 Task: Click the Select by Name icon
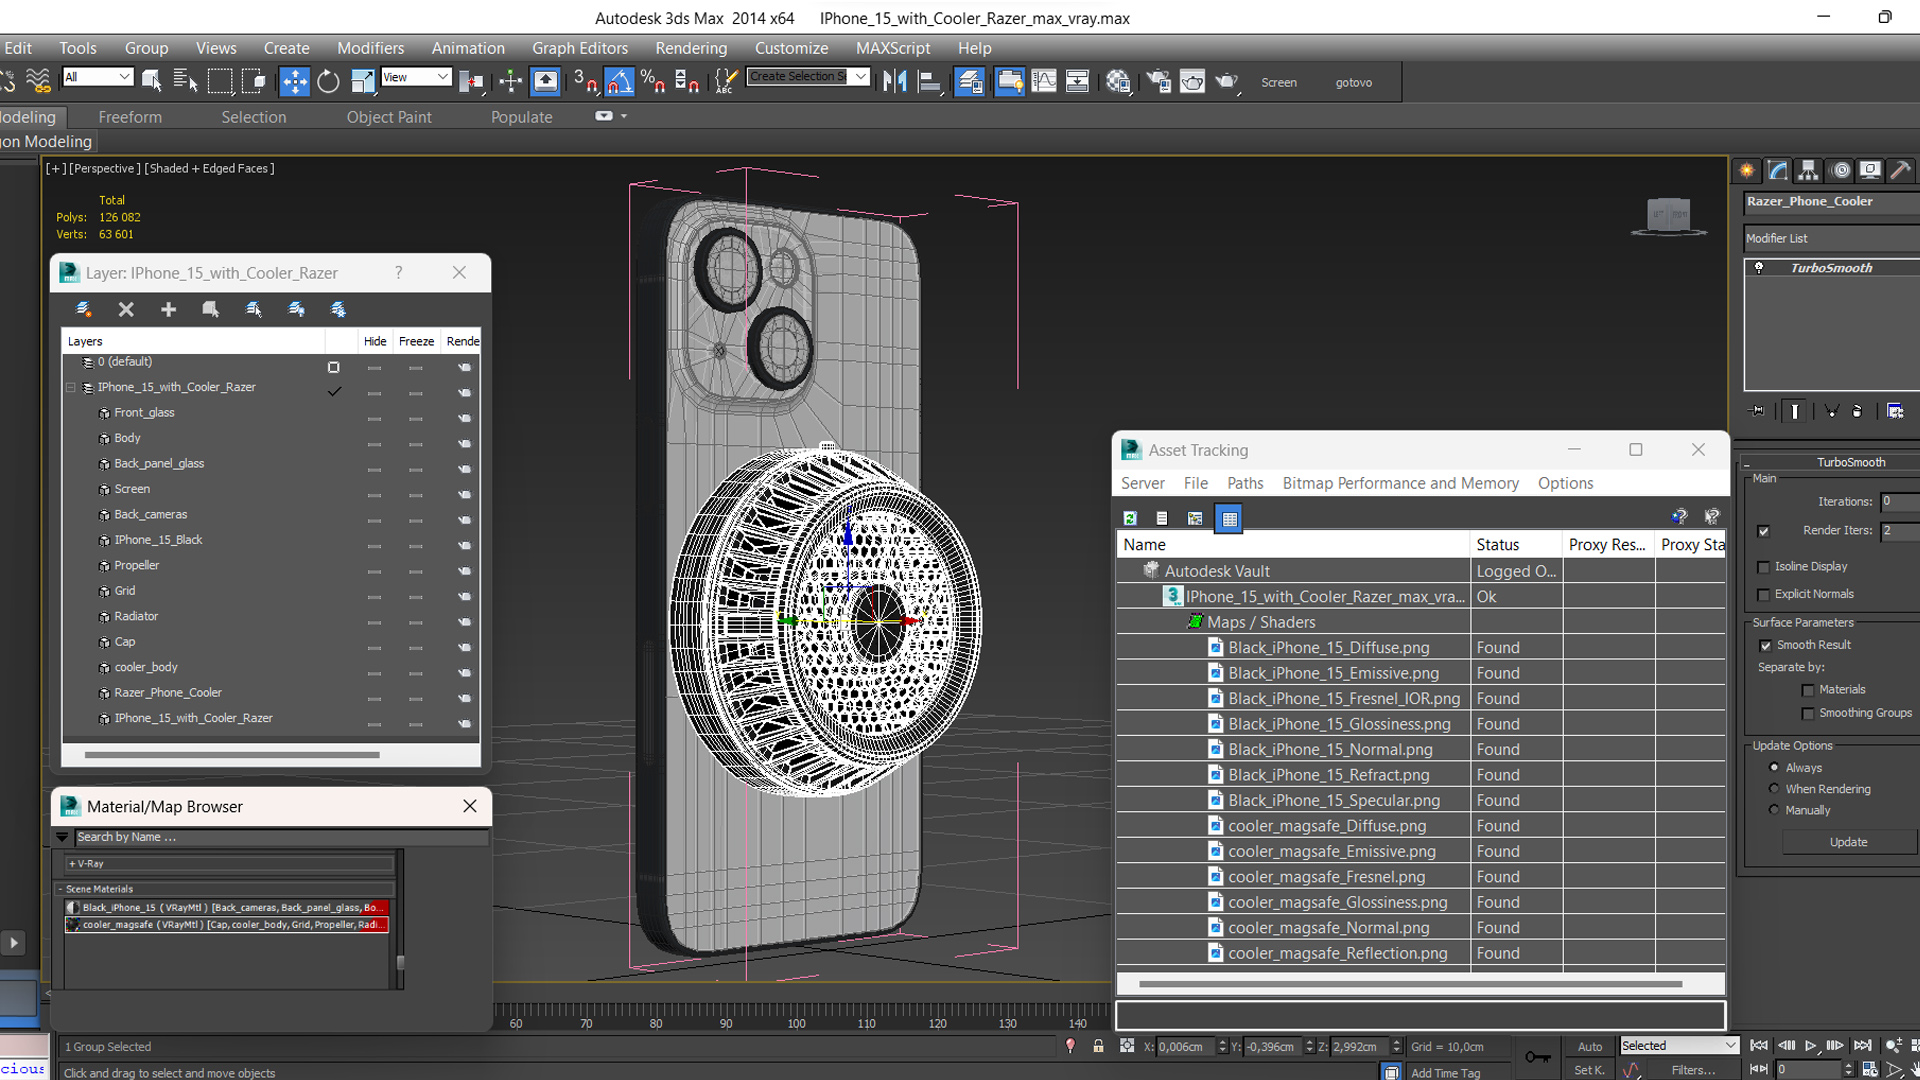[185, 81]
